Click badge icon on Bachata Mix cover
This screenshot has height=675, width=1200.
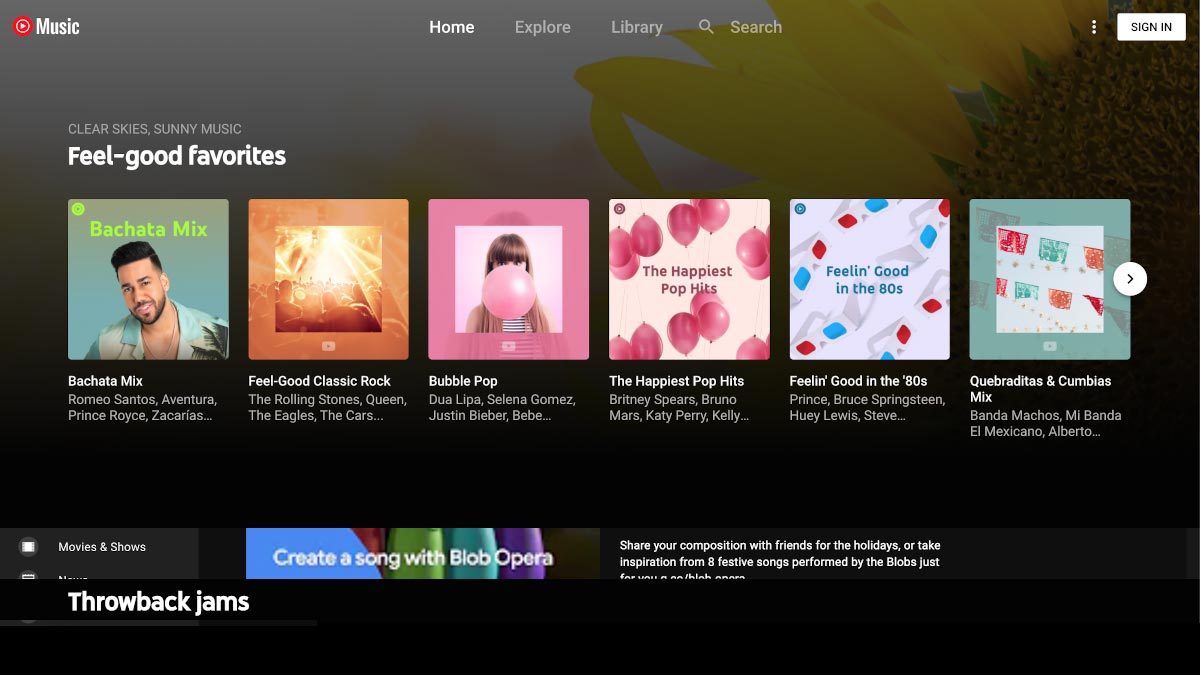pyautogui.click(x=78, y=209)
